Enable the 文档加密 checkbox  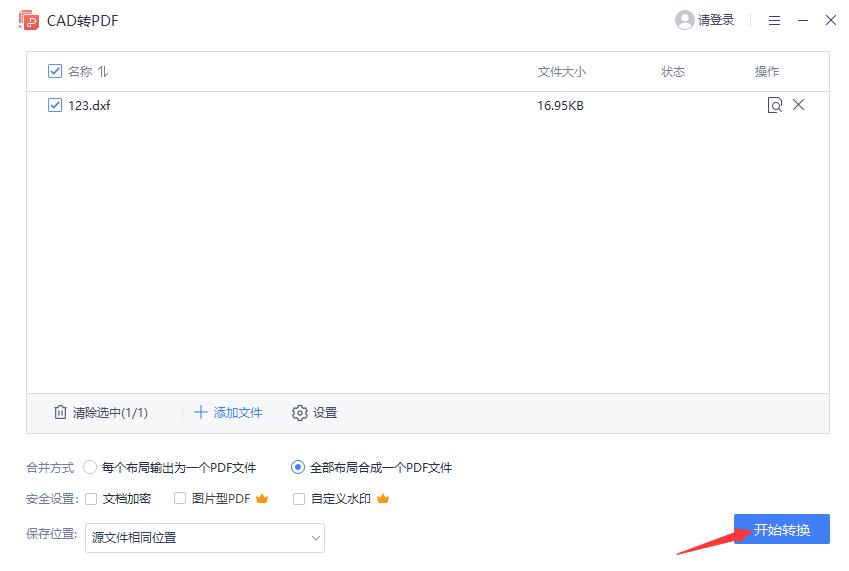[91, 498]
